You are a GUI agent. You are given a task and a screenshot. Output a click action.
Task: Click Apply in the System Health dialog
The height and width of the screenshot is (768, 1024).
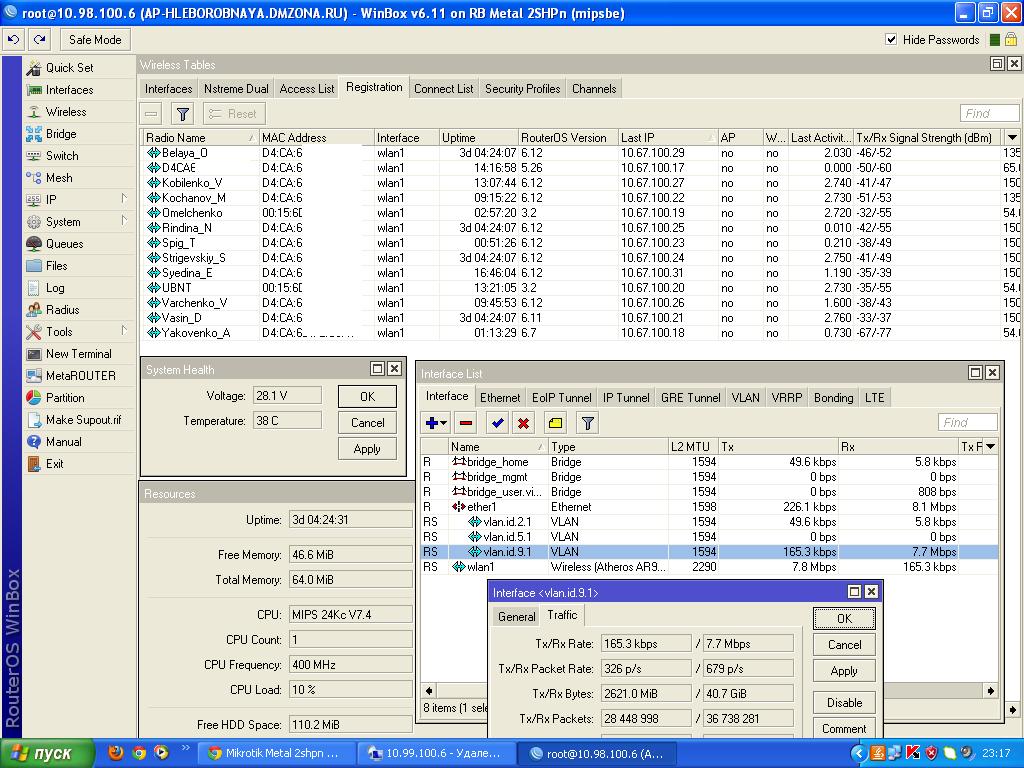[367, 449]
